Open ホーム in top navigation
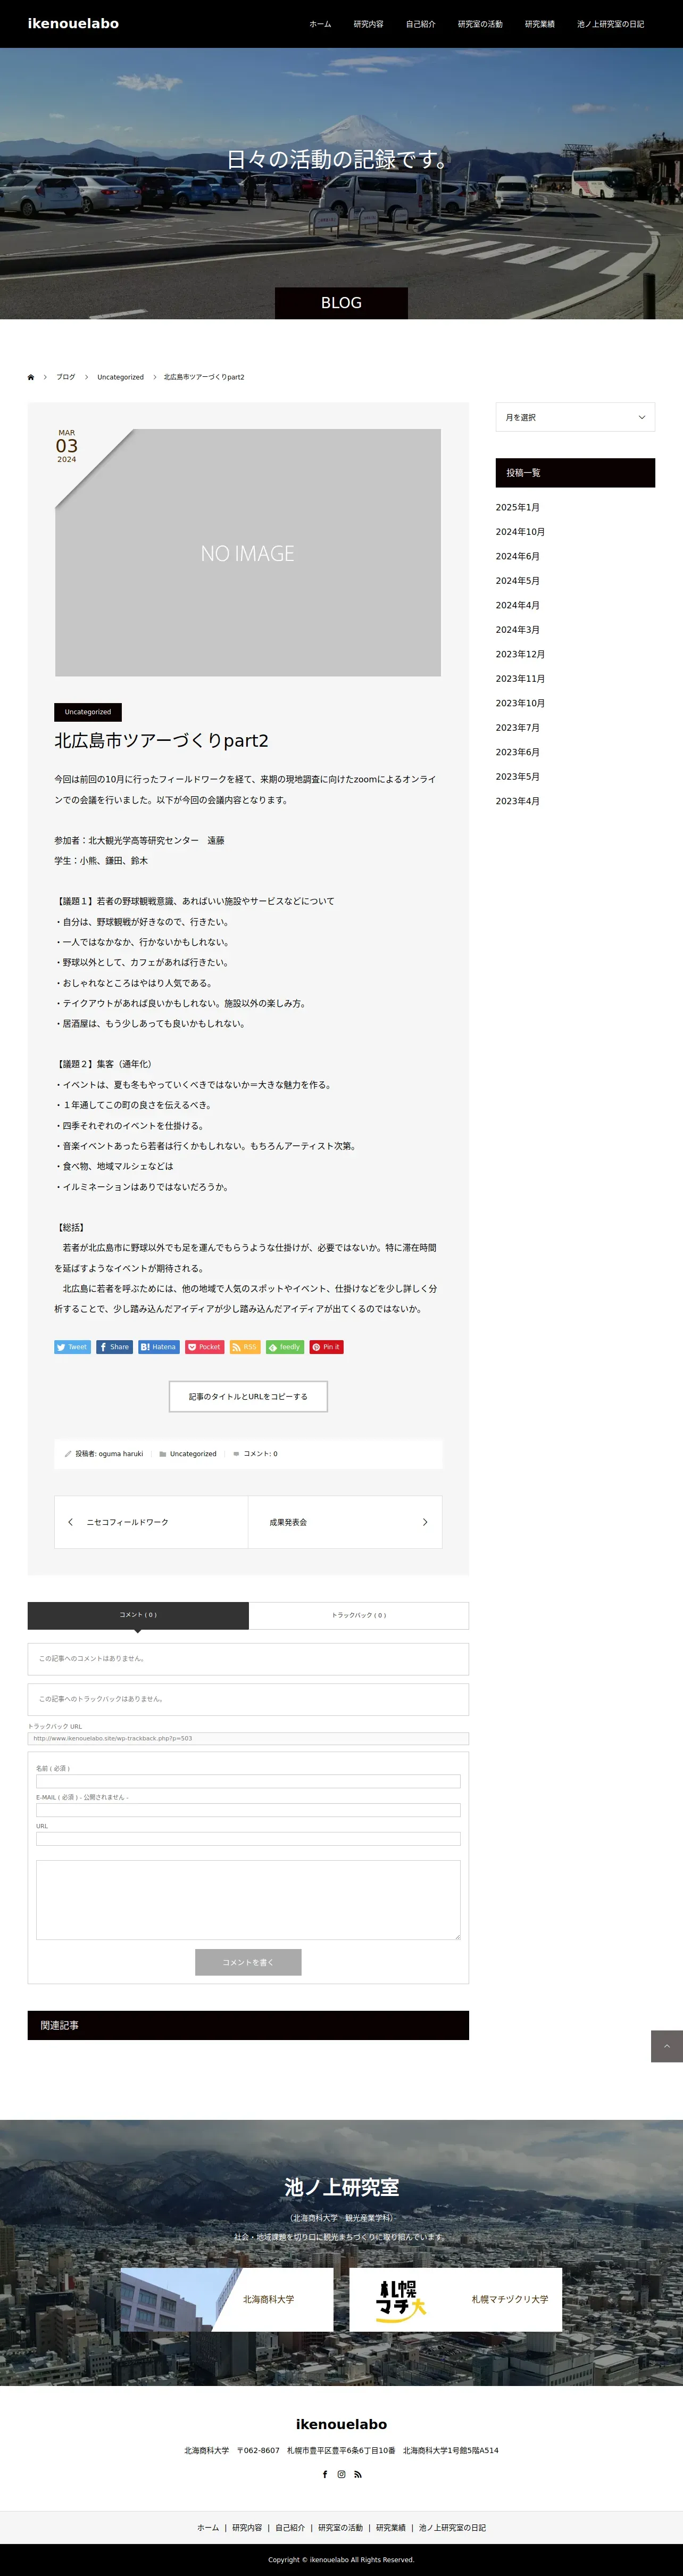The image size is (683, 2576). coord(320,24)
